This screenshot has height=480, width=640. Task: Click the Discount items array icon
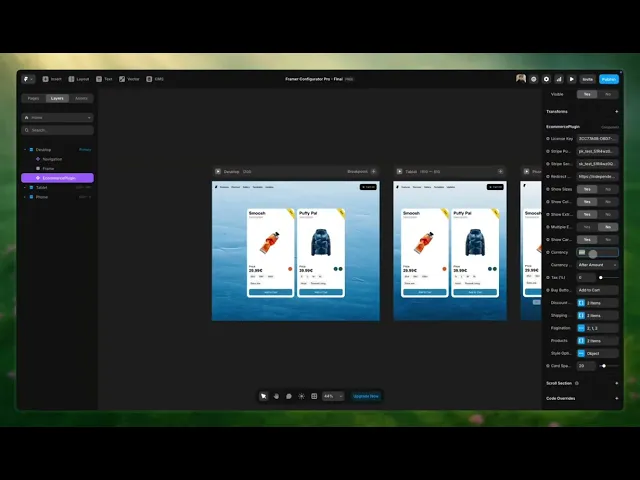click(x=581, y=303)
